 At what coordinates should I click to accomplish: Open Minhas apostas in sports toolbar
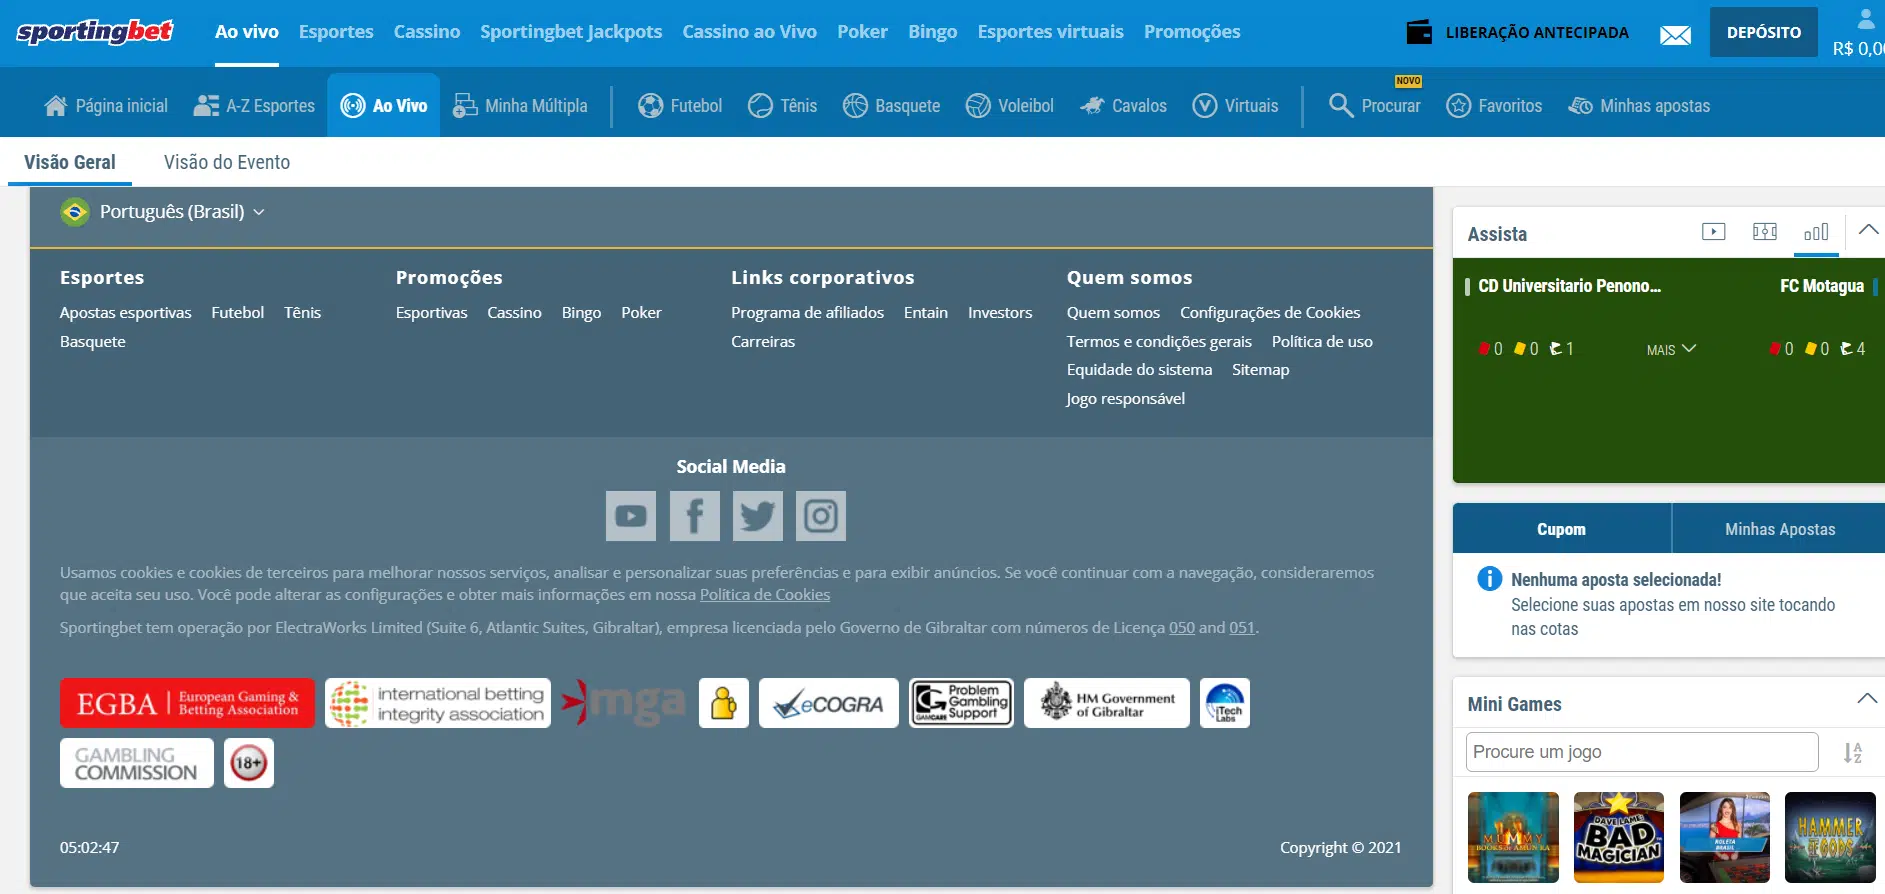pos(1639,105)
